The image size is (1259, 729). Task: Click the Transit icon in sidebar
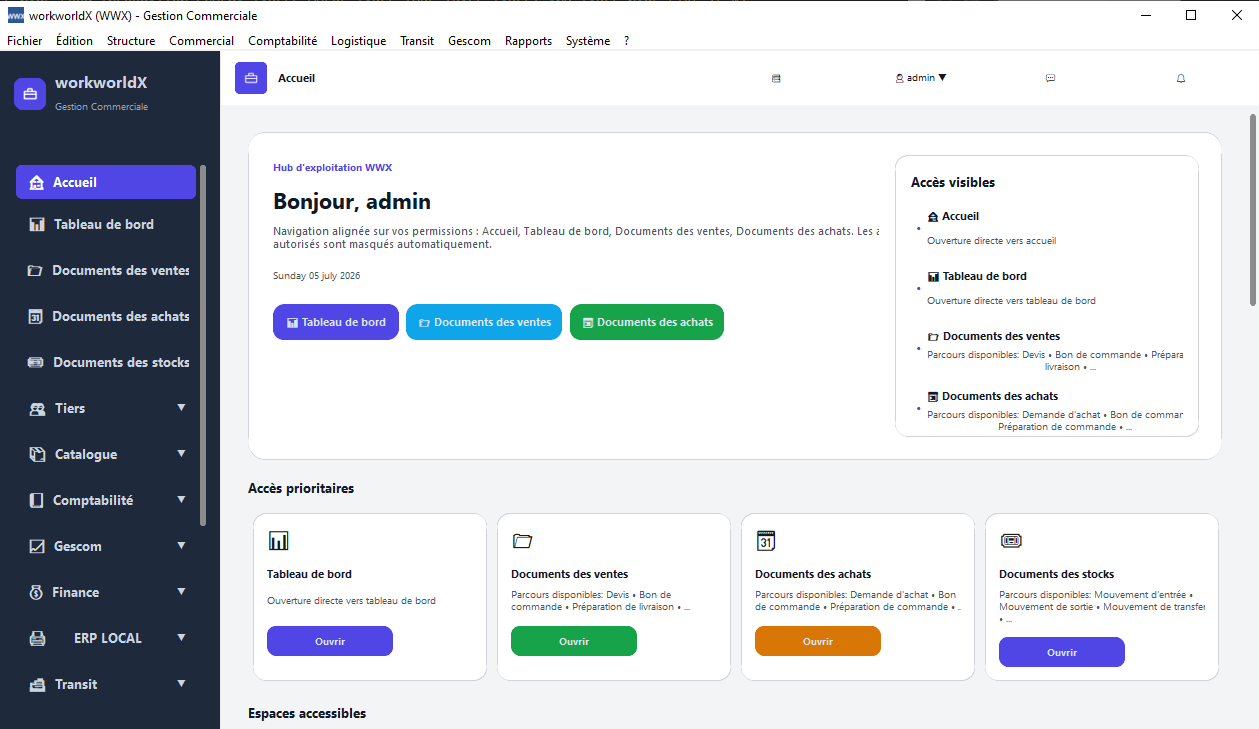tap(37, 685)
